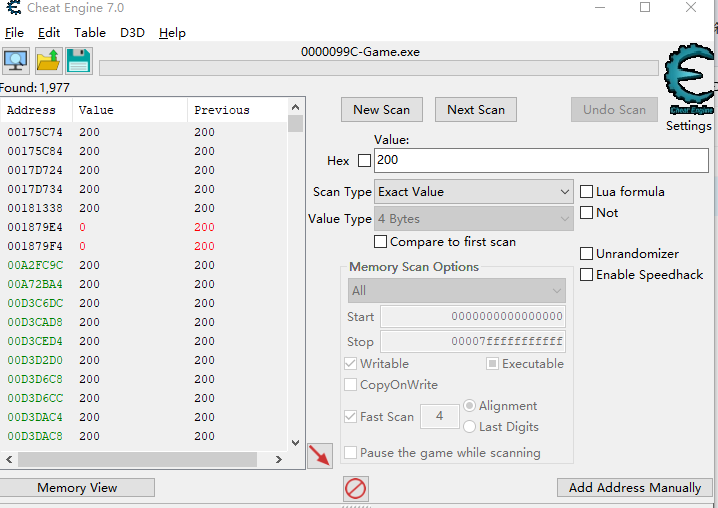Check Pause the game while scanning
The height and width of the screenshot is (508, 718).
(350, 453)
